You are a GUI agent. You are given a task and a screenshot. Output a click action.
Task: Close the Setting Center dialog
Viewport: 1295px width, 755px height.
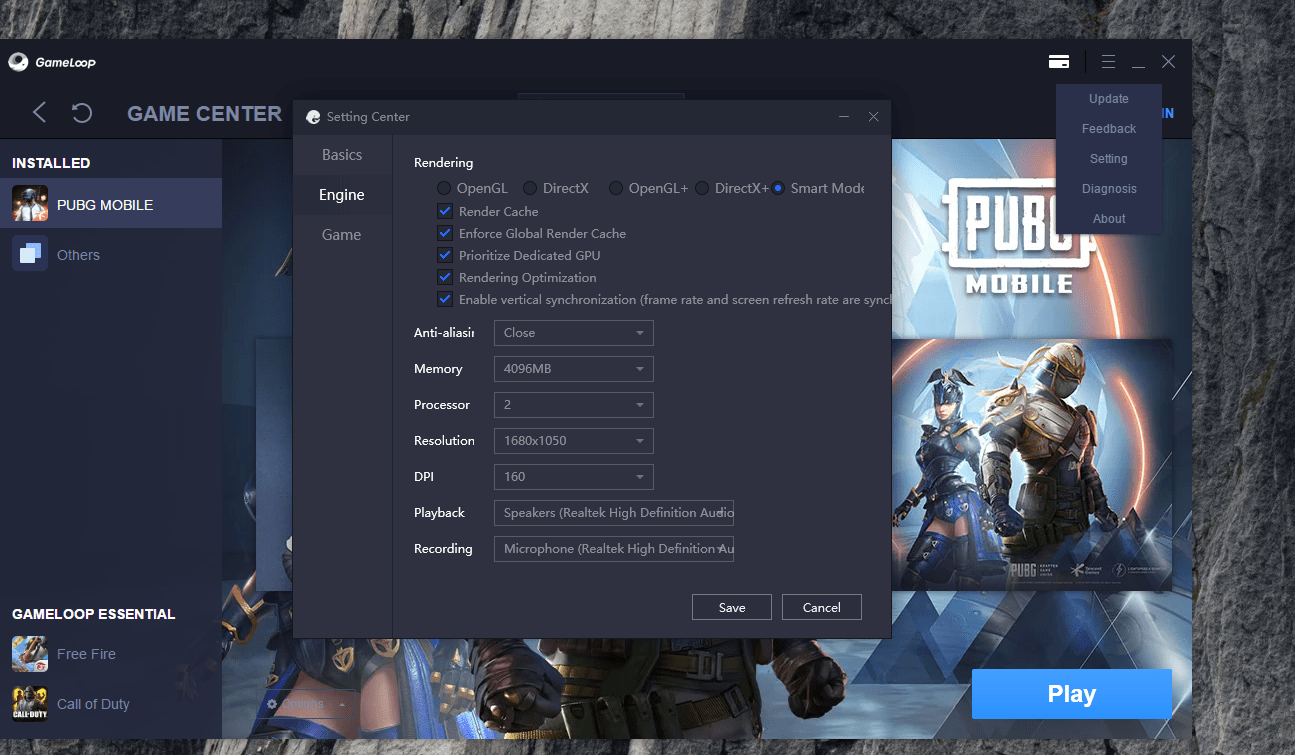[873, 117]
